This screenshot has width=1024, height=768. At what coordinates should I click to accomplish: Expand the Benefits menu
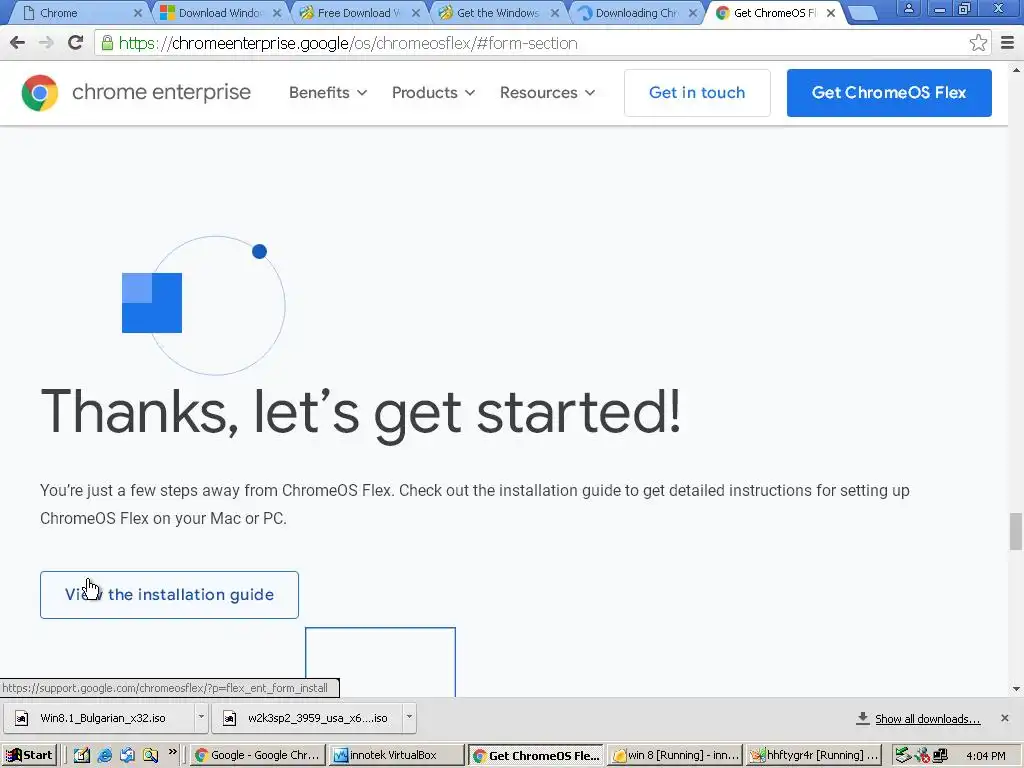point(328,93)
